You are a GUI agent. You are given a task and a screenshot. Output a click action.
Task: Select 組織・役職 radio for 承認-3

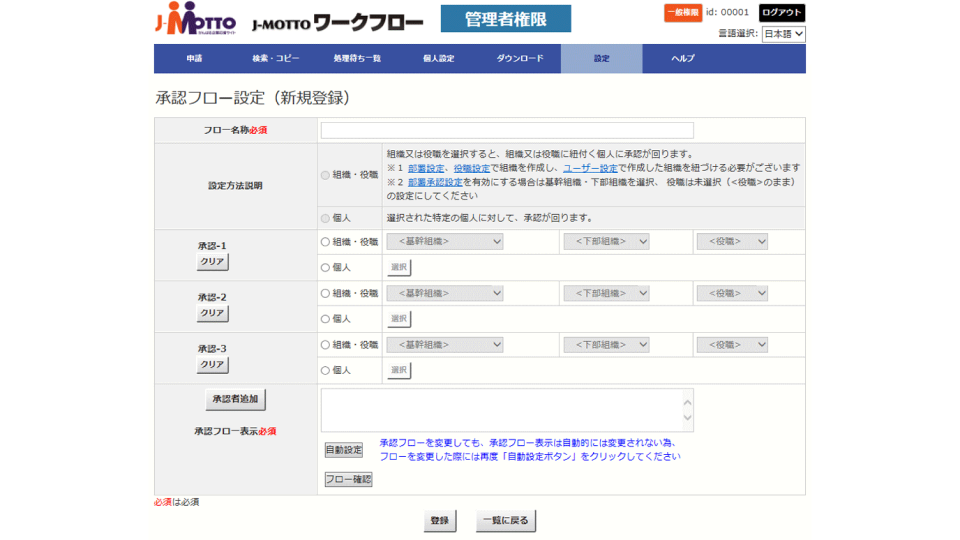tap(325, 345)
